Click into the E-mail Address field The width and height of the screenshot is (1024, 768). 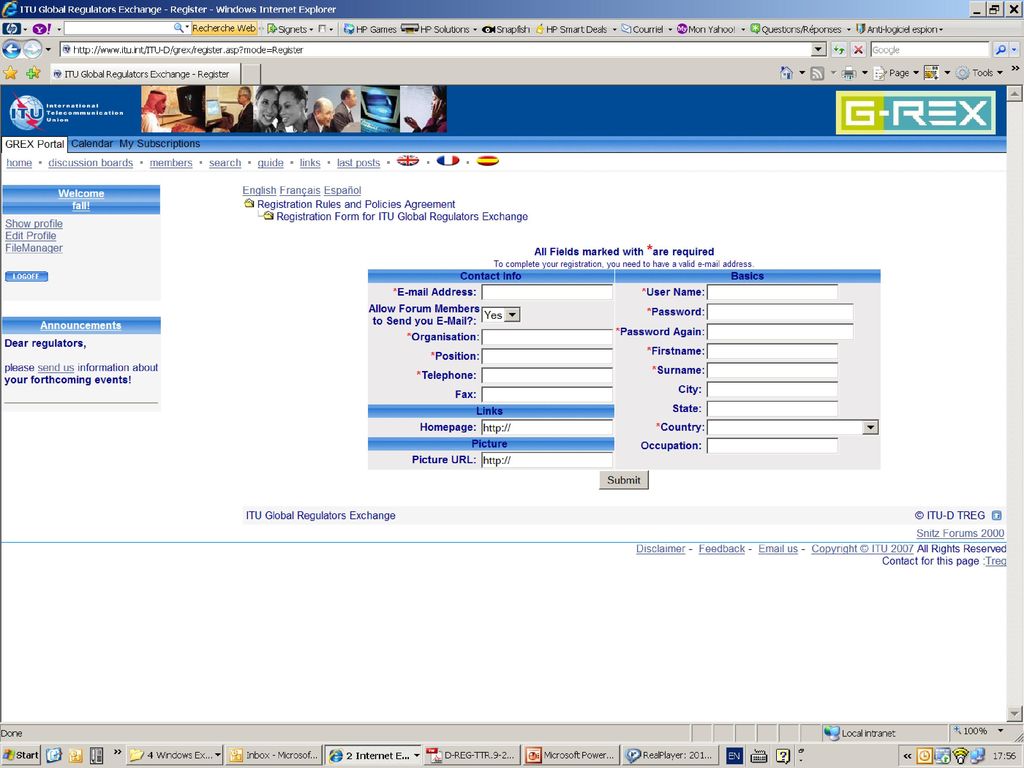[x=546, y=292]
